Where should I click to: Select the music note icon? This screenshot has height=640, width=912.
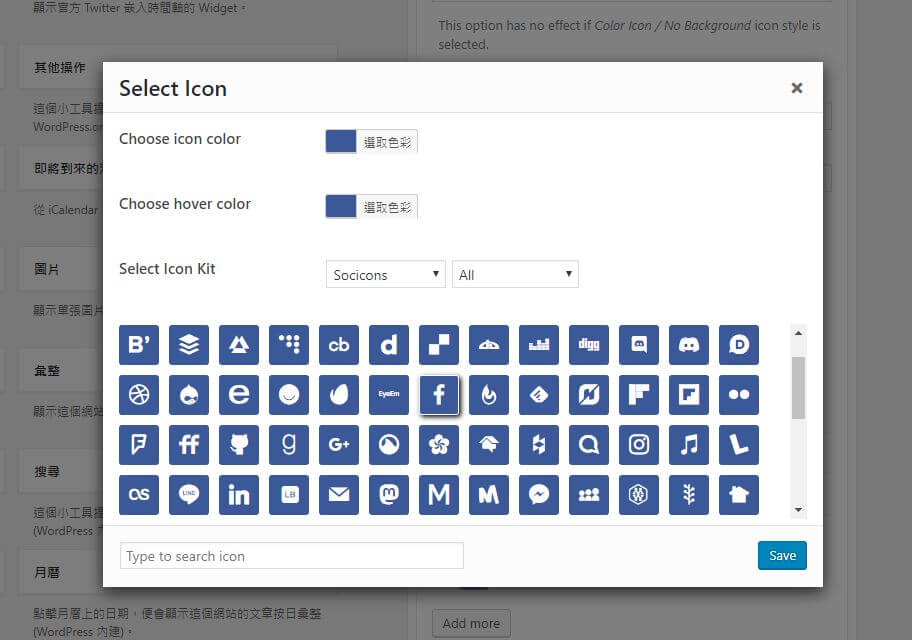point(689,445)
